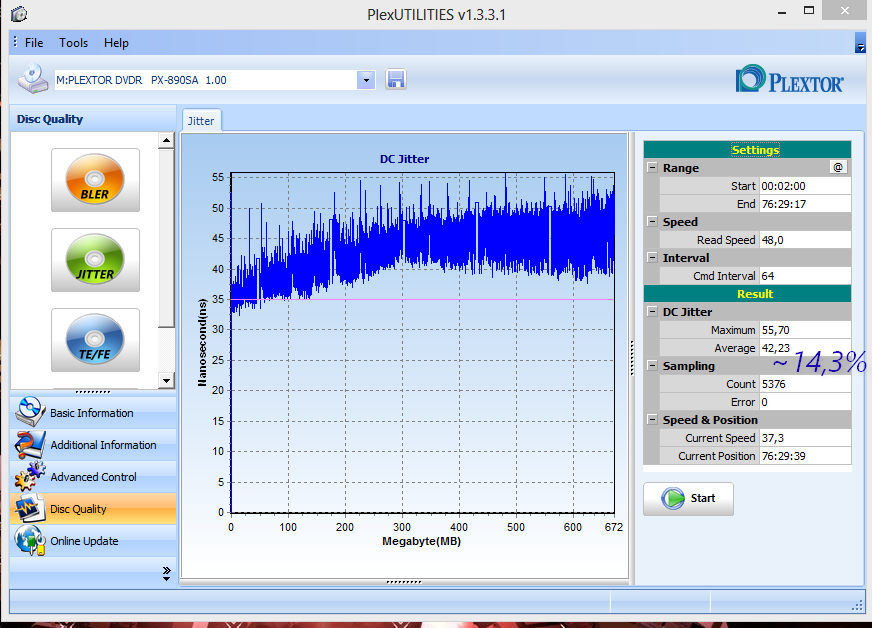Click the Cmd Interval value field
Screen dimensions: 872x628
[805, 276]
